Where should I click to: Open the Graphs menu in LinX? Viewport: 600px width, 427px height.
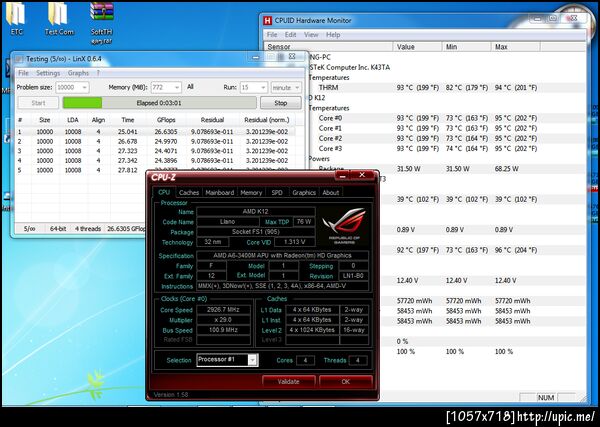click(x=78, y=73)
